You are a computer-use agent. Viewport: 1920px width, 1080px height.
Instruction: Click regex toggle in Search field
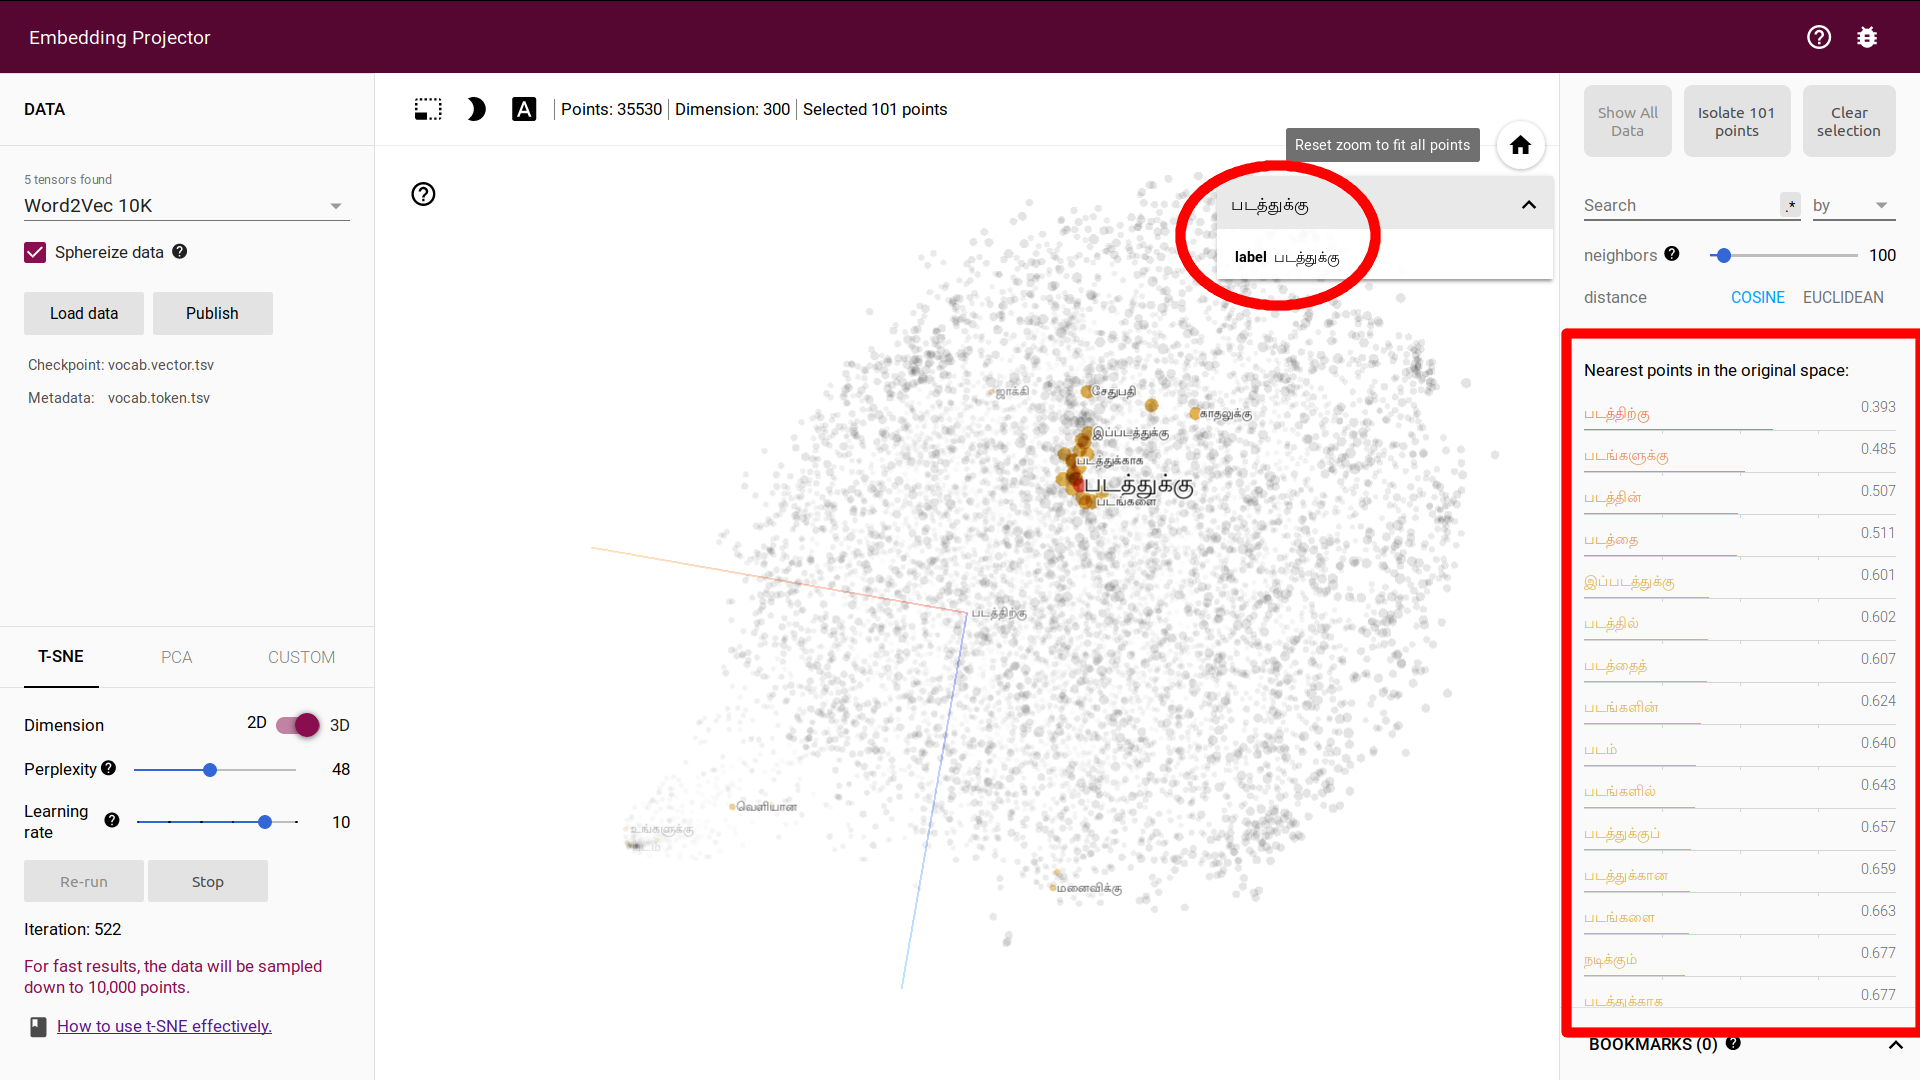[1790, 205]
